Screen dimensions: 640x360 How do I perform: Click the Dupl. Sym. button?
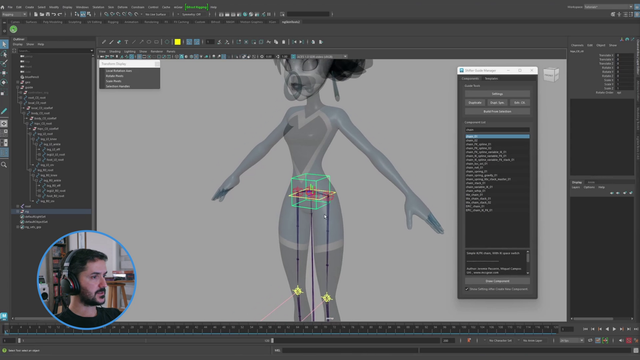pyautogui.click(x=497, y=102)
